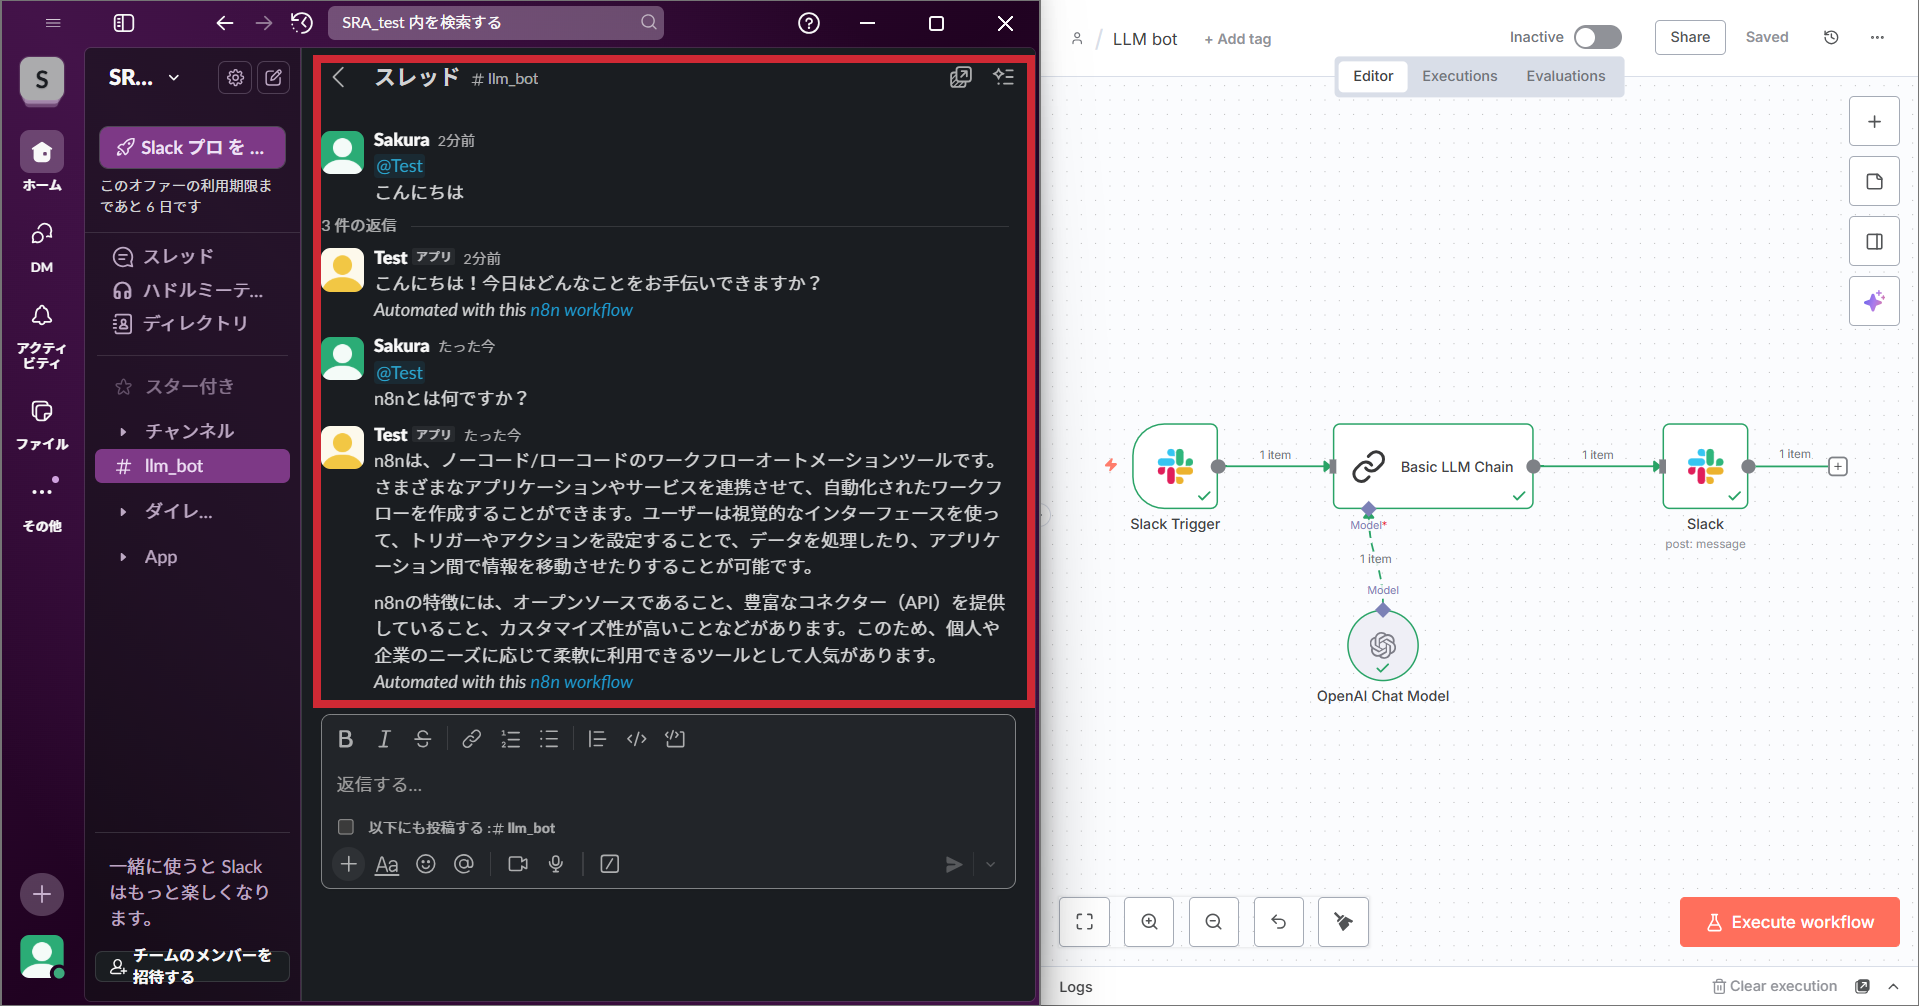Switch to the Evaluations tab
This screenshot has width=1919, height=1006.
pos(1565,76)
